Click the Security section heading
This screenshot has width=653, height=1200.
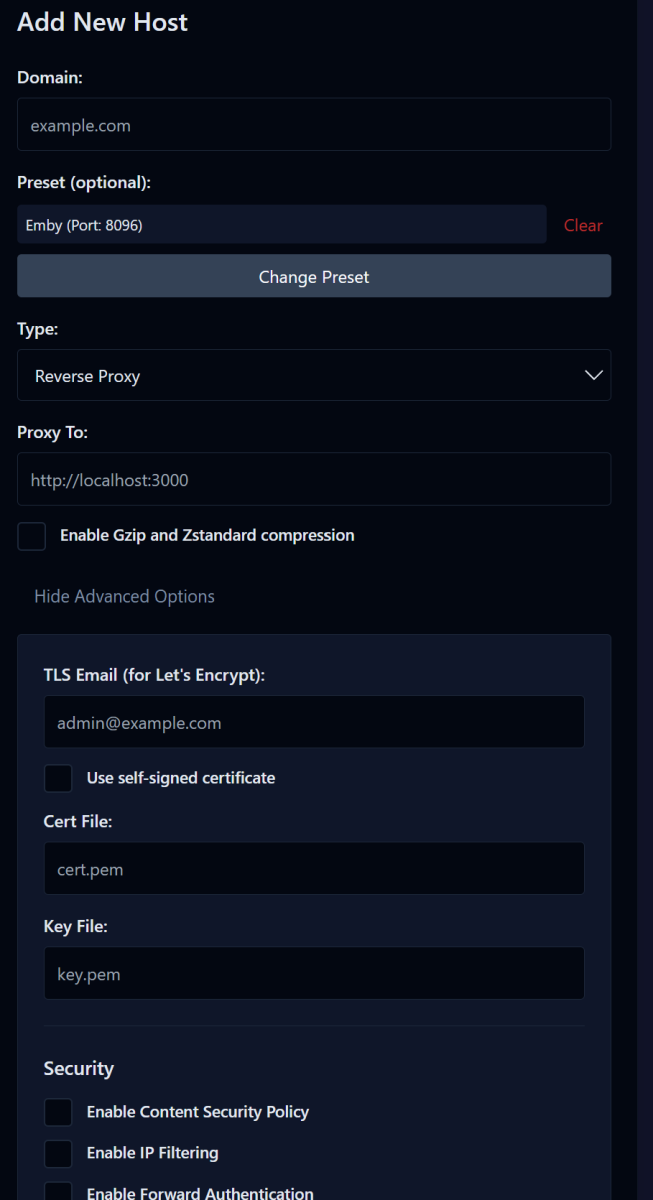click(79, 1068)
